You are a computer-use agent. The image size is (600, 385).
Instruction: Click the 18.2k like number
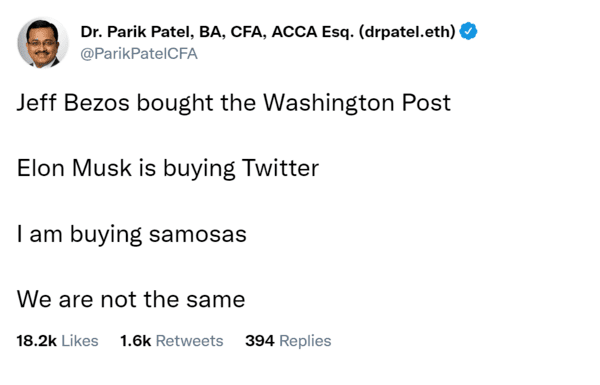tap(36, 341)
